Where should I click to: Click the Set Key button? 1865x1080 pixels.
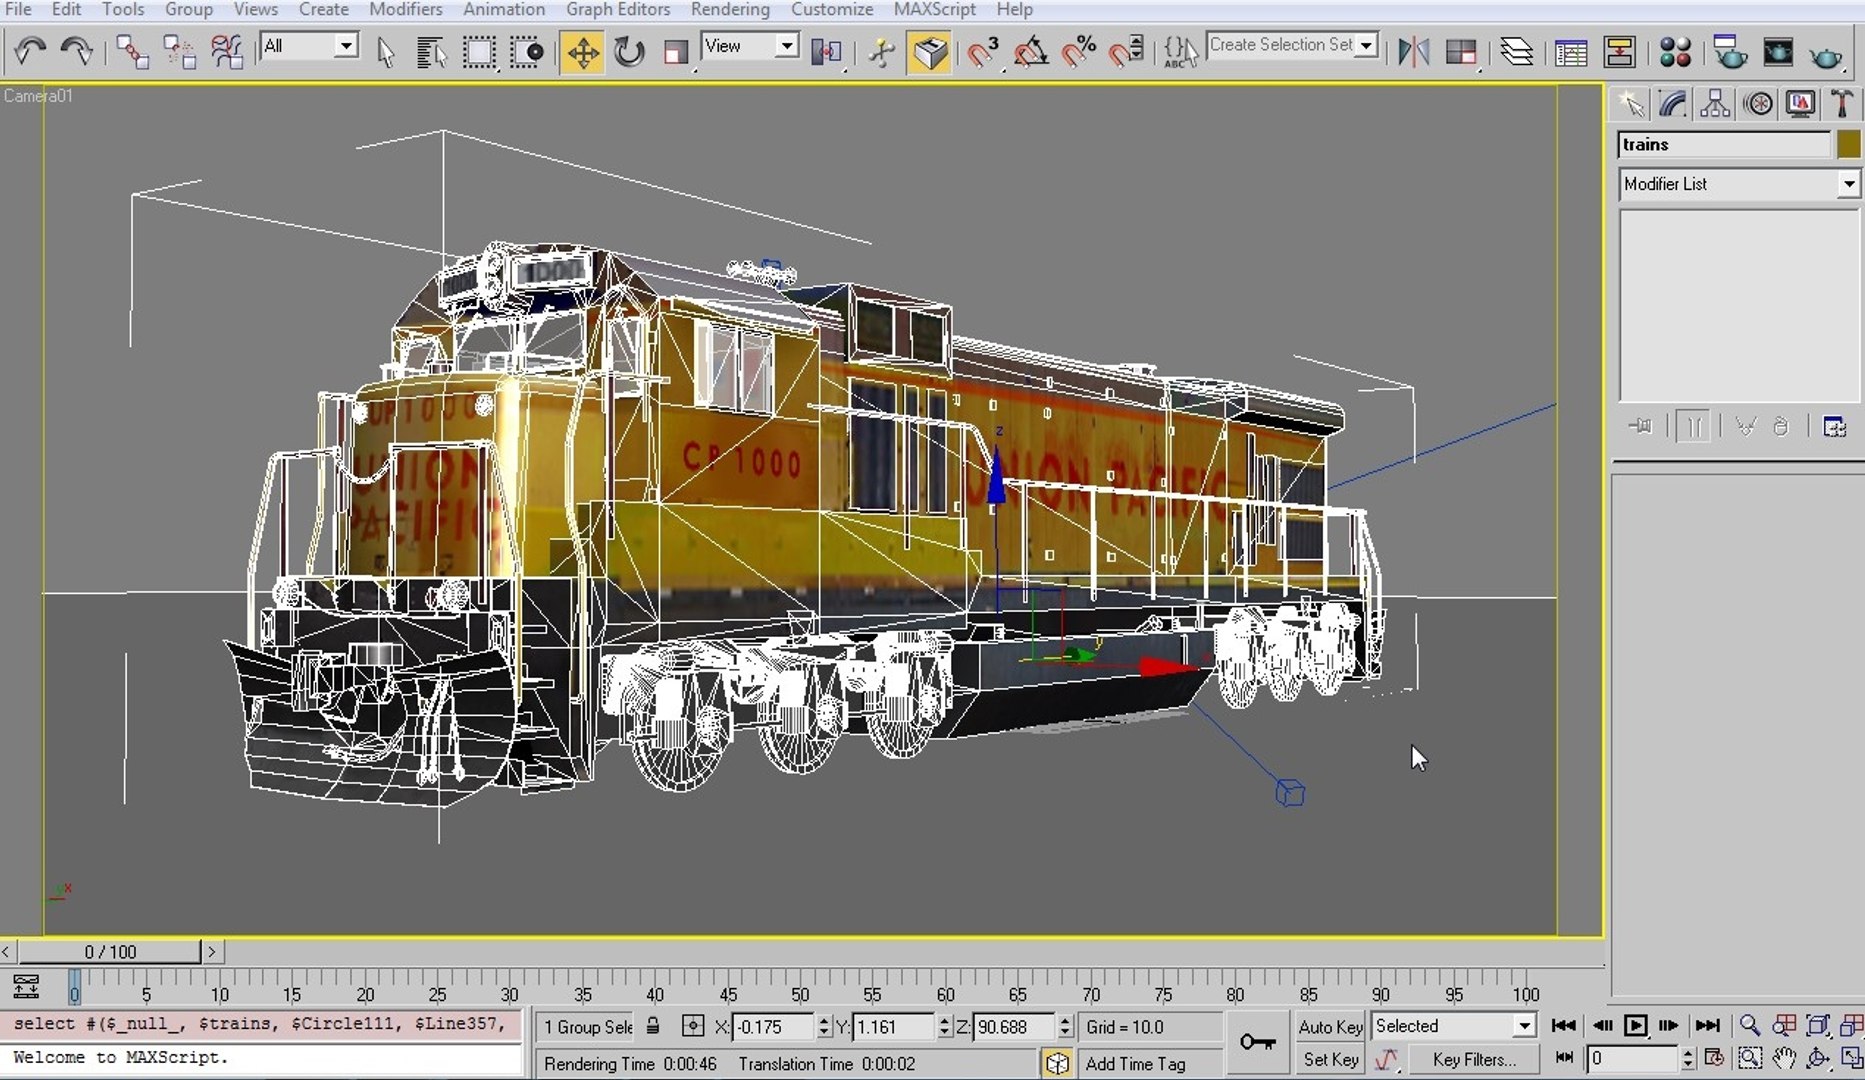point(1330,1059)
